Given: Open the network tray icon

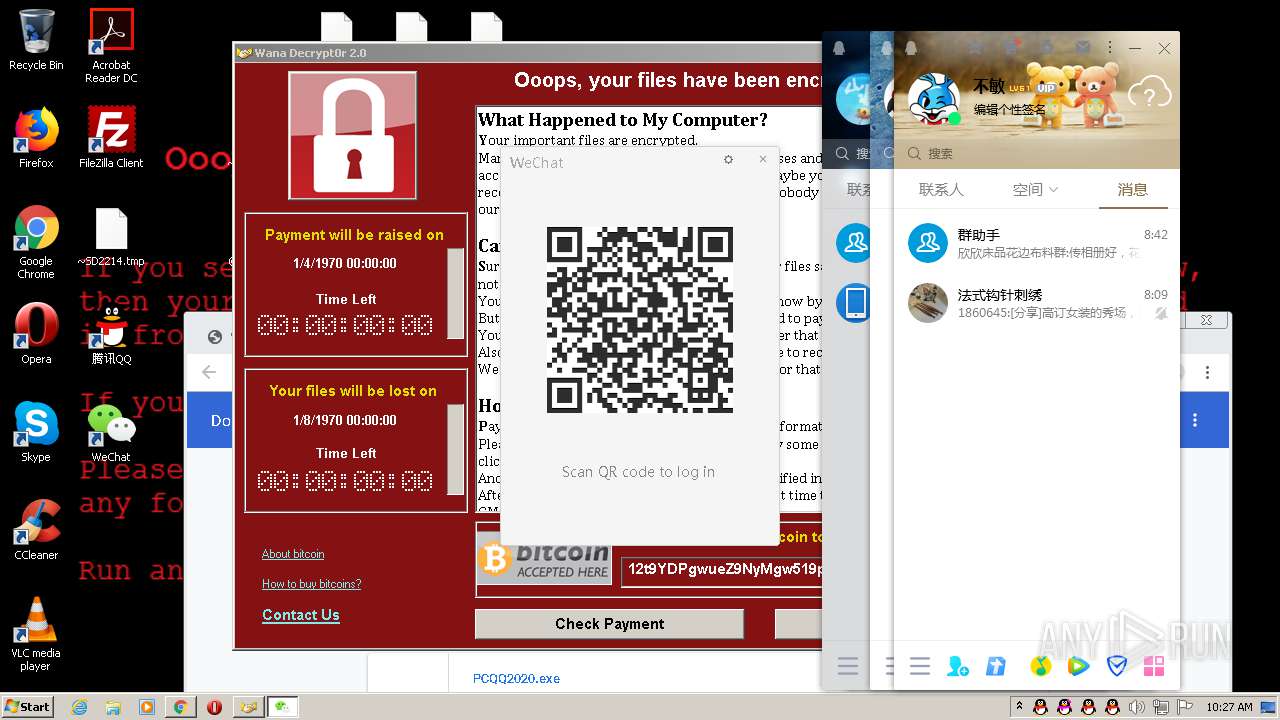Looking at the screenshot, I should 1160,707.
